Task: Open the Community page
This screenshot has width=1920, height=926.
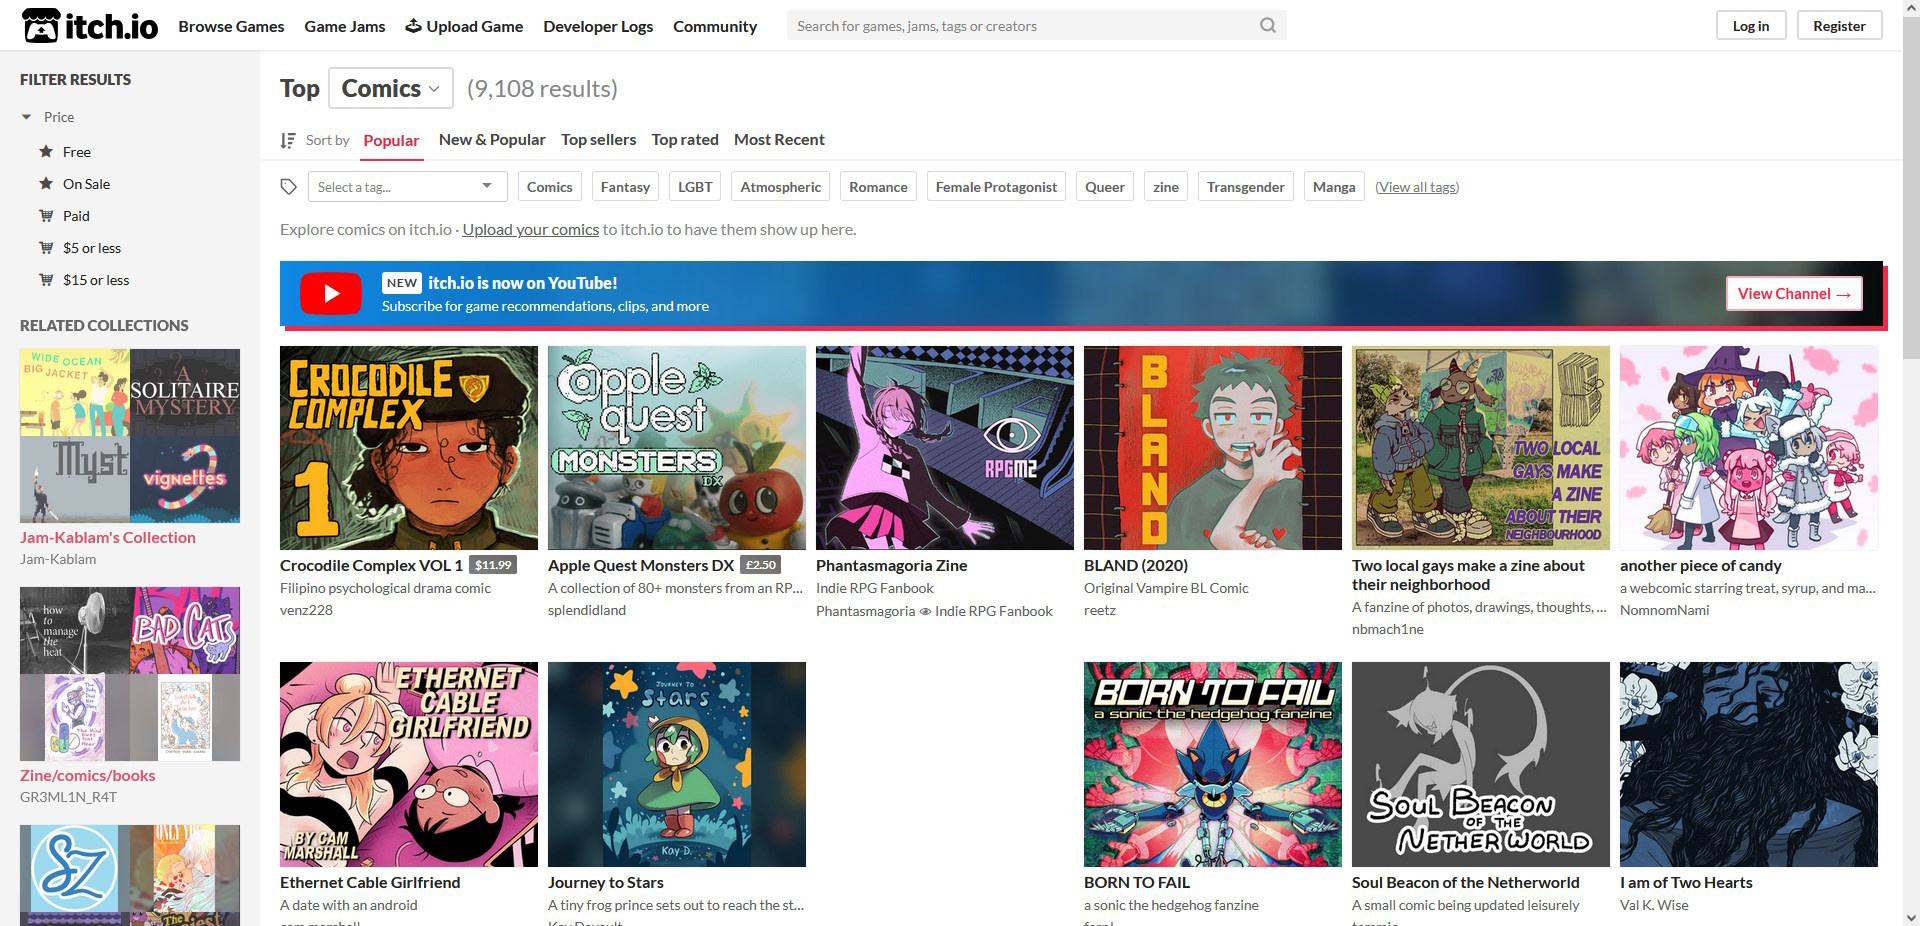Action: [715, 26]
